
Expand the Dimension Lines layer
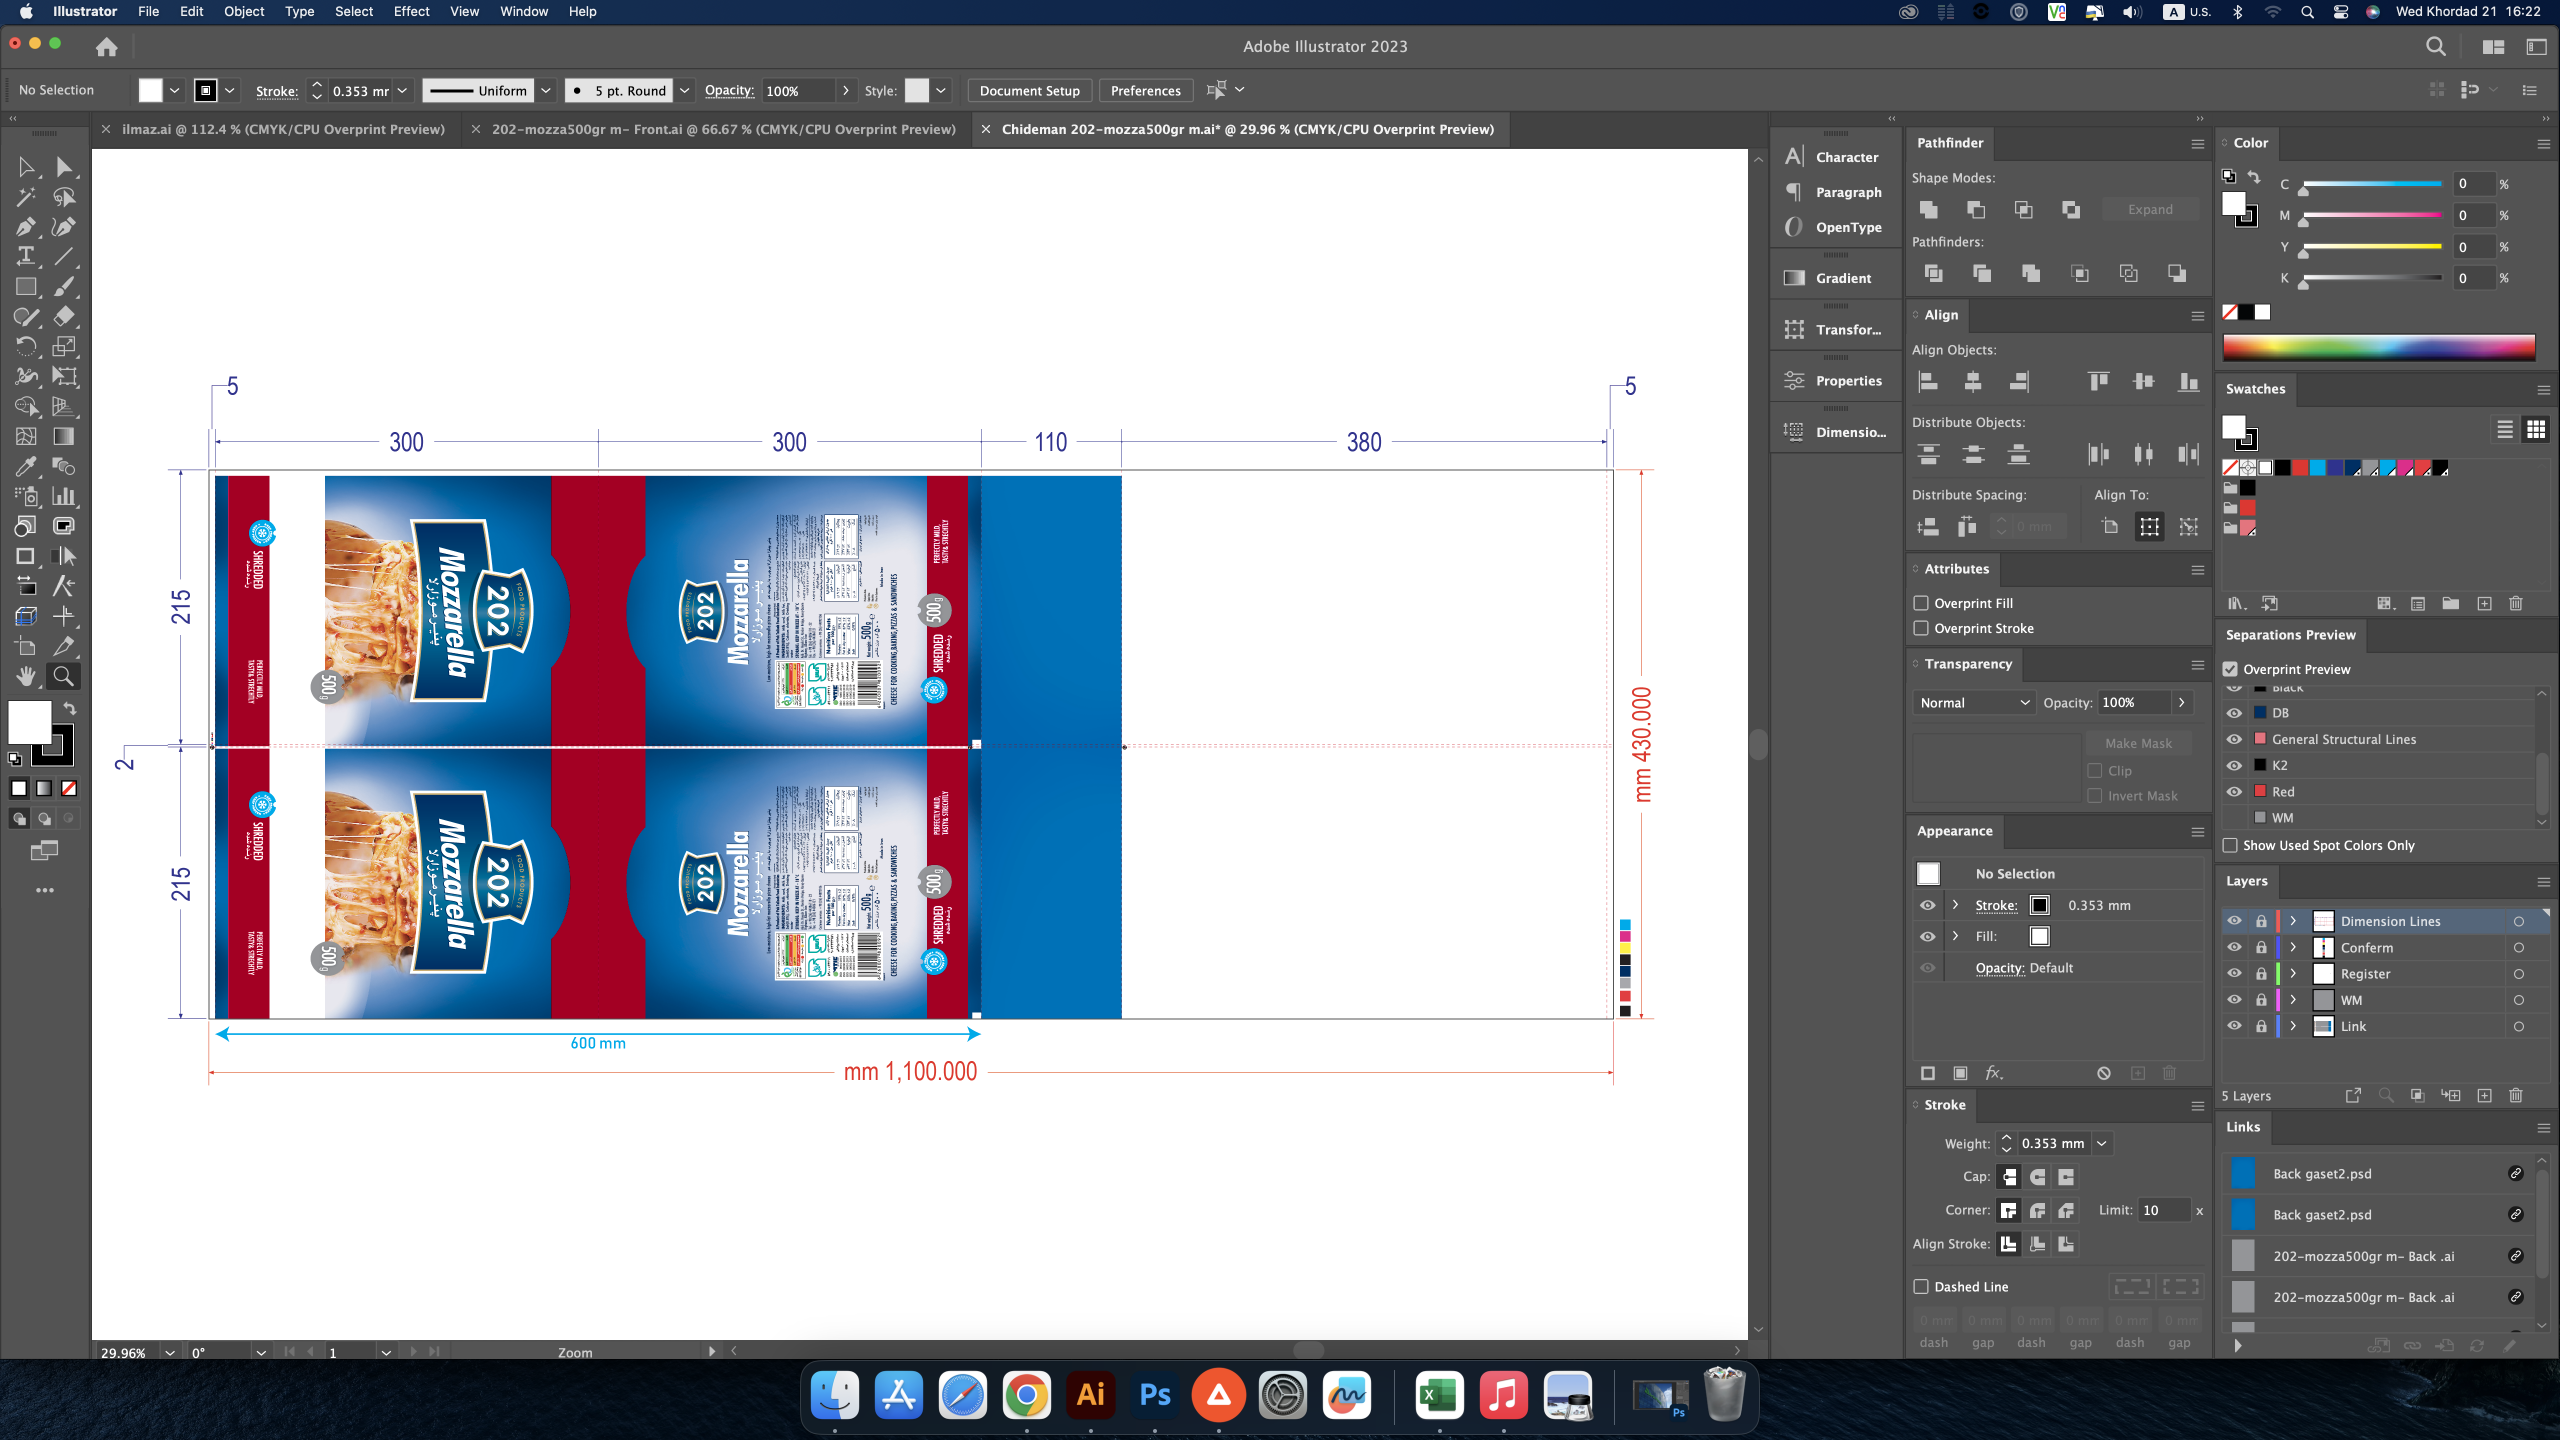click(x=2293, y=921)
